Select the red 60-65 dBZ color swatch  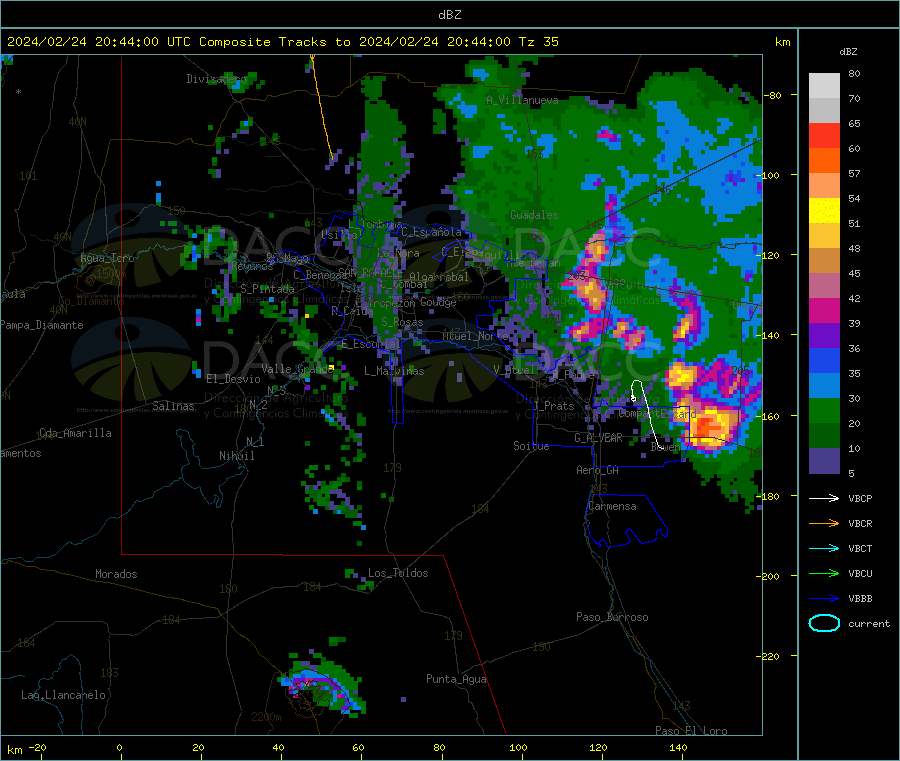[x=824, y=135]
